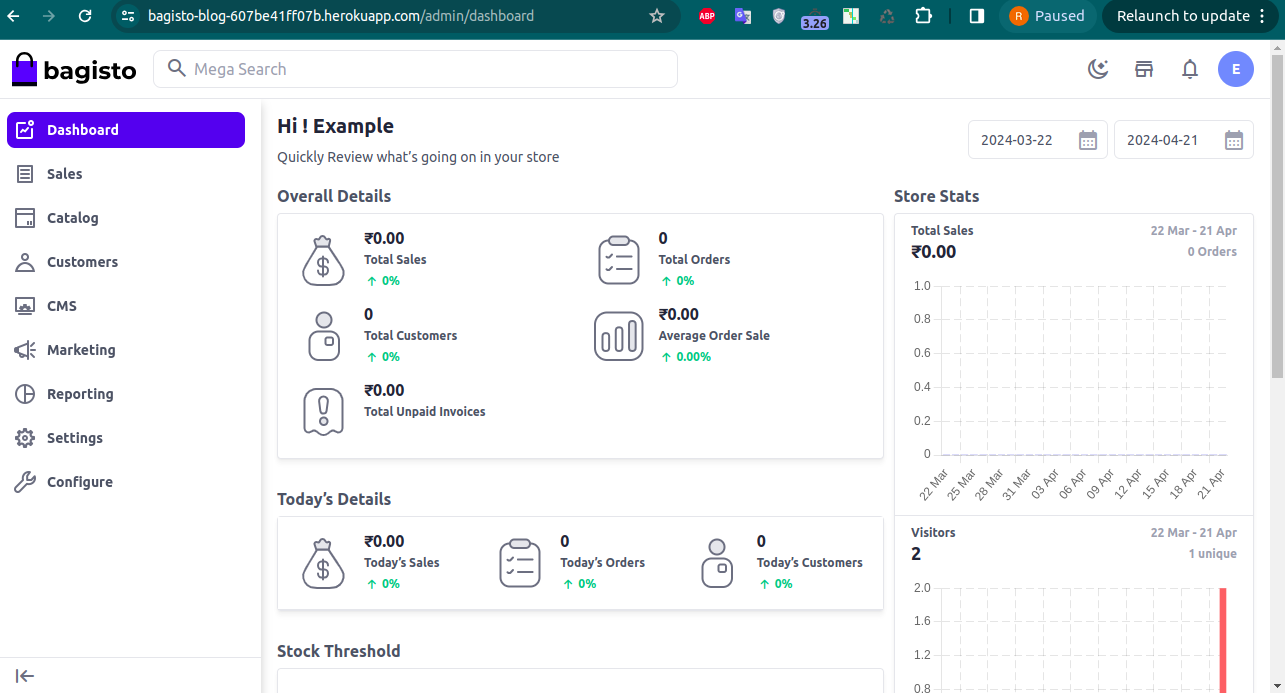
Task: Click calendar icon beside 2024-03-22
Action: tap(1088, 140)
